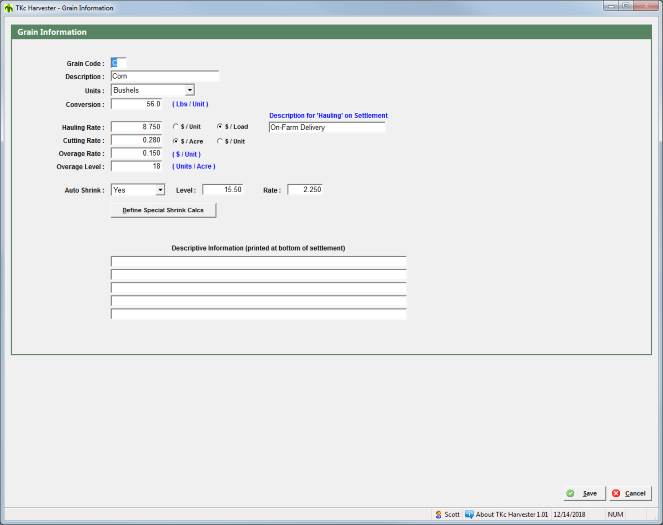Focus the Conversion field showing 56.0

[136, 103]
